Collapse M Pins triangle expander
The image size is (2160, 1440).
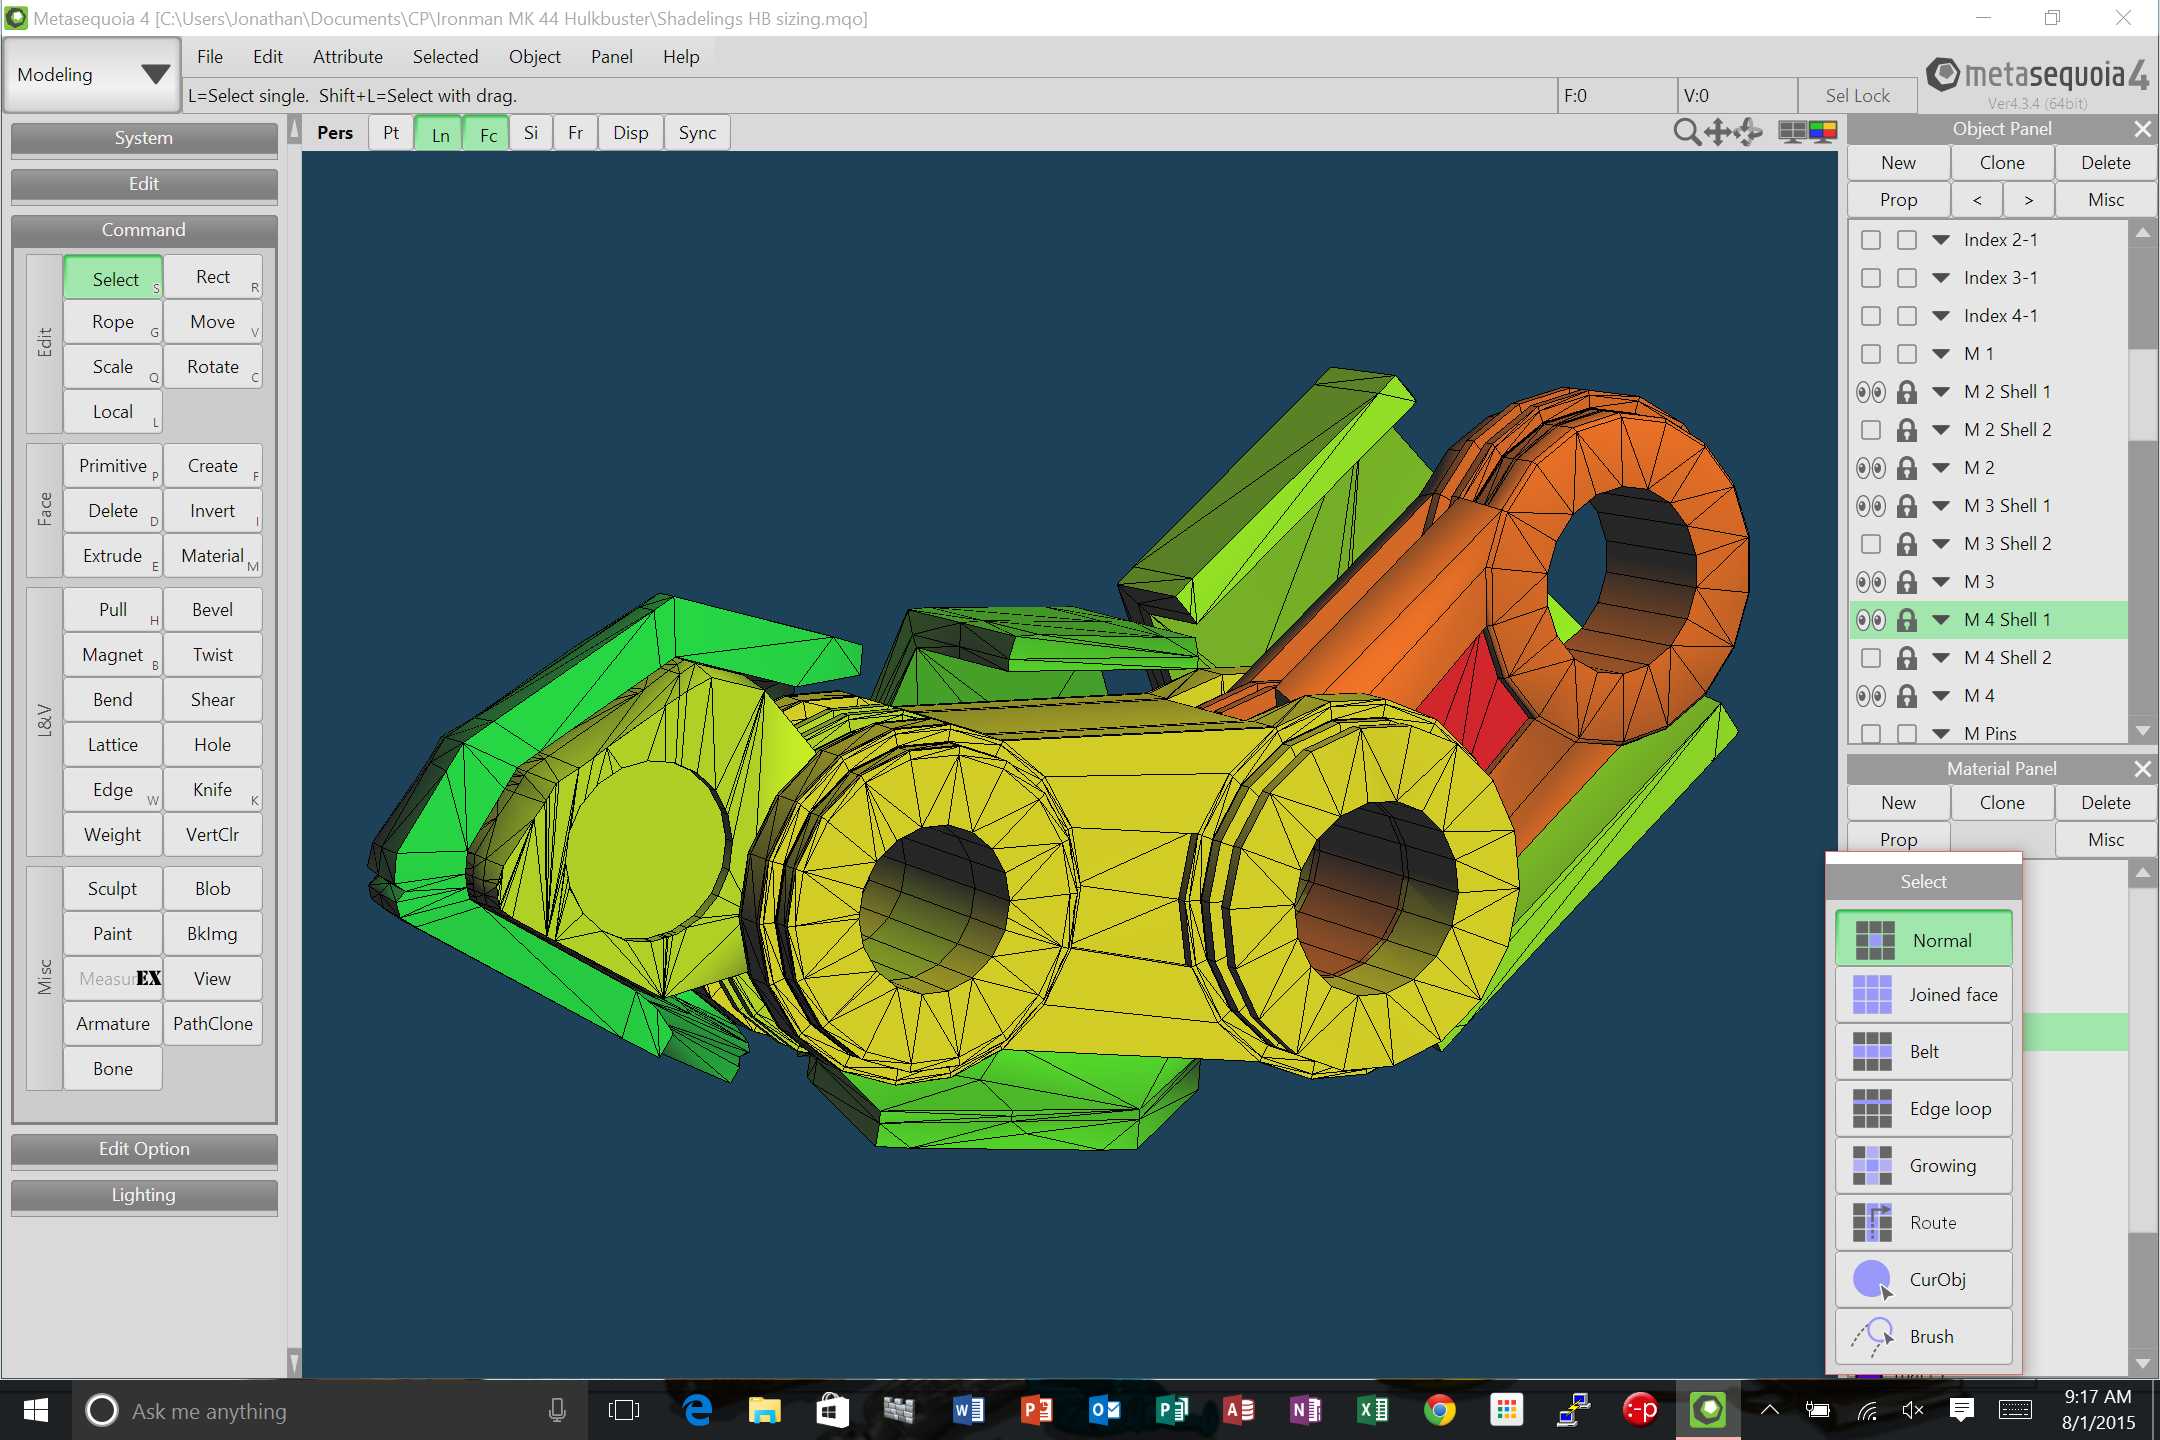tap(1941, 734)
